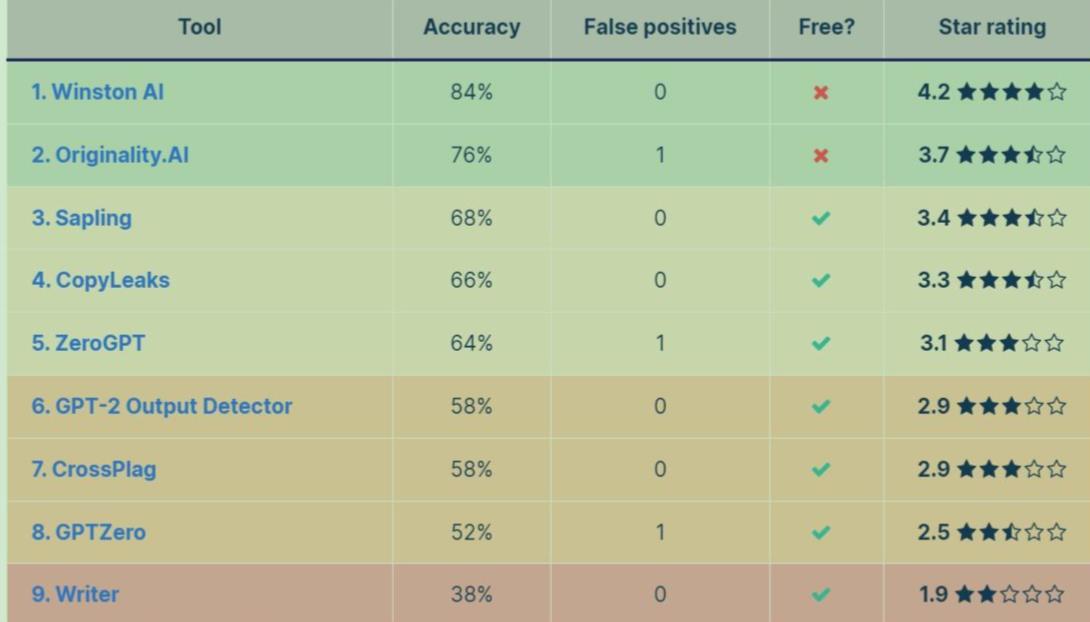Open the GPTZero link

[88, 532]
